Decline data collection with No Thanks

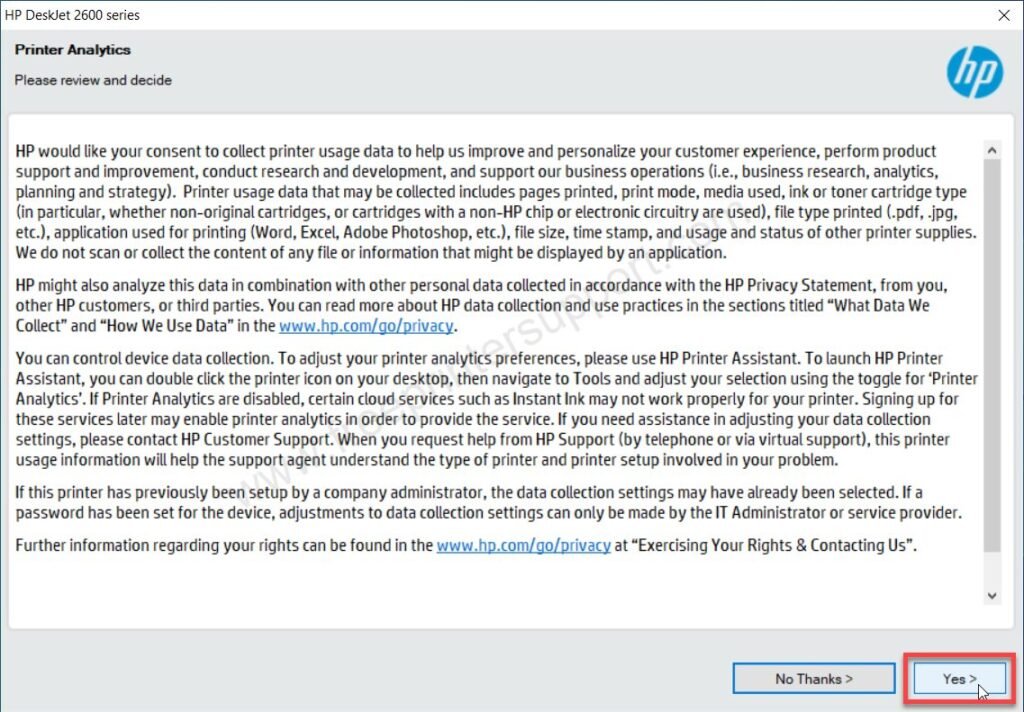[x=814, y=679]
